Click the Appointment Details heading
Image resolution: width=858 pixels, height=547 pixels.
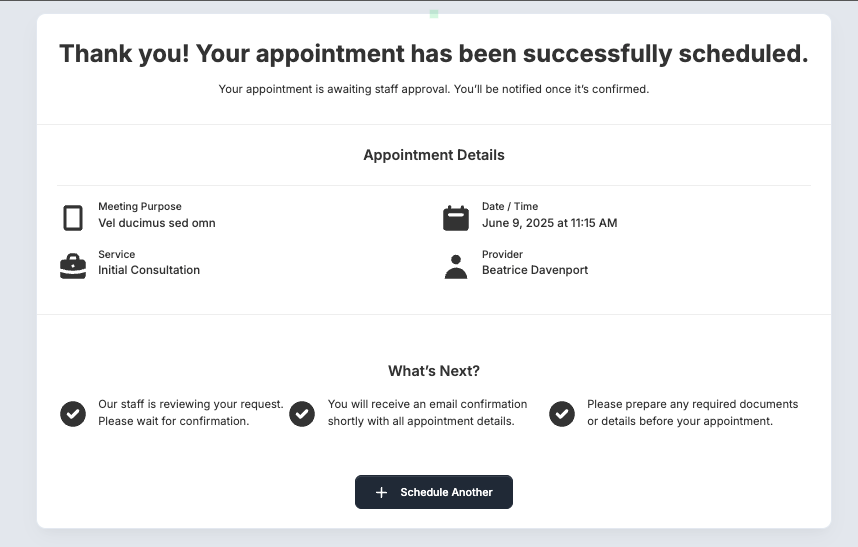point(434,155)
